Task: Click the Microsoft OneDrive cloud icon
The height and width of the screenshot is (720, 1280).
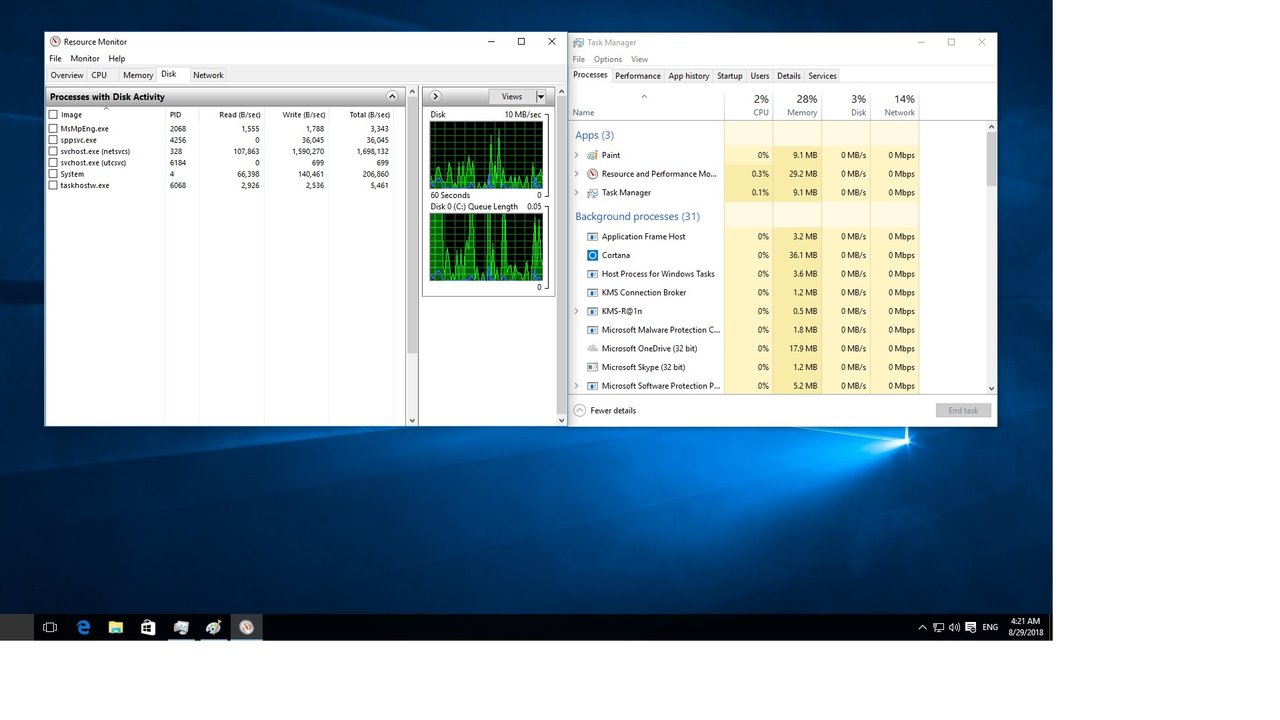Action: (593, 349)
